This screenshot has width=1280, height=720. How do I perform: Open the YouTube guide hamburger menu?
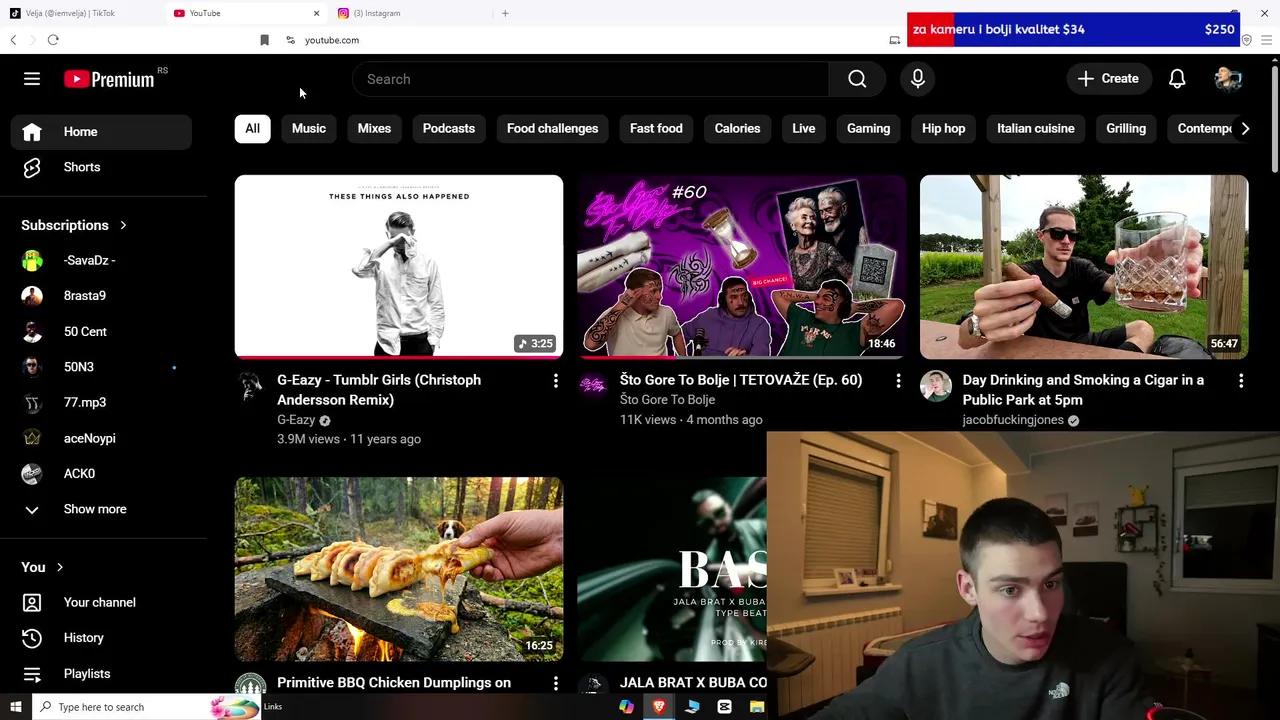pos(32,79)
